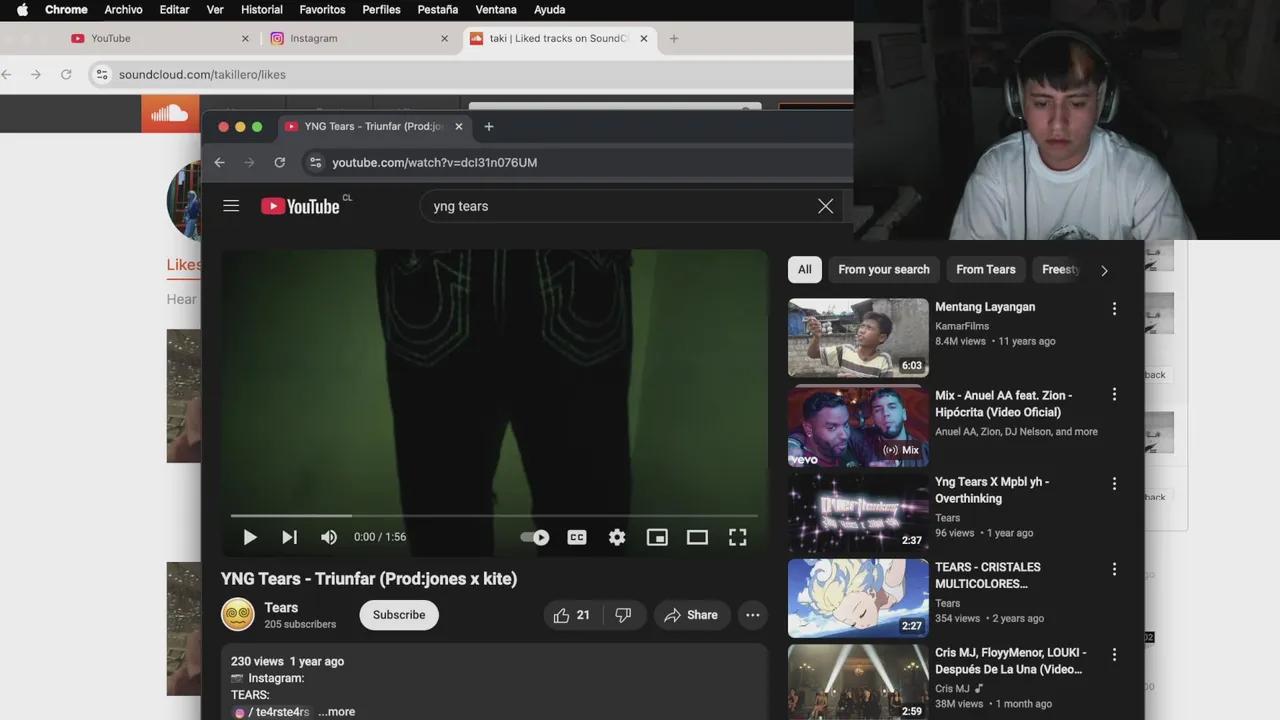Image resolution: width=1280 pixels, height=720 pixels.
Task: Select 'From Tears' filter chip
Action: pos(985,269)
